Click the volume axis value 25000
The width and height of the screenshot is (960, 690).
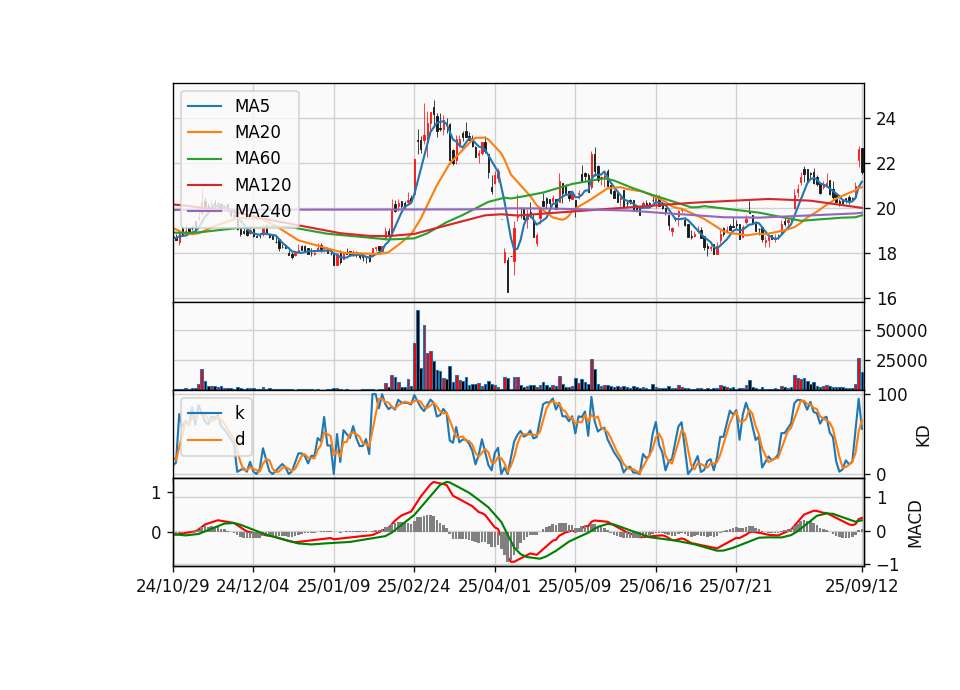point(901,361)
